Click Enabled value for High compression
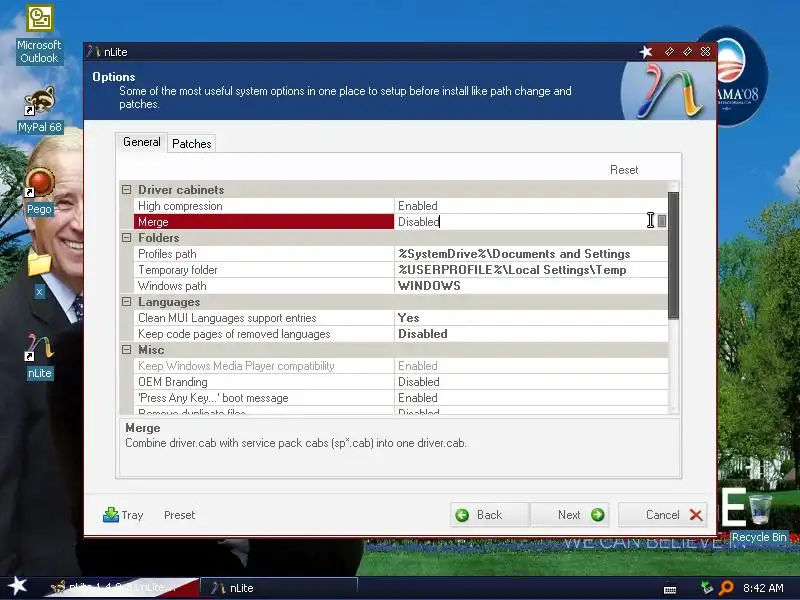The height and width of the screenshot is (600, 800). tap(531, 206)
